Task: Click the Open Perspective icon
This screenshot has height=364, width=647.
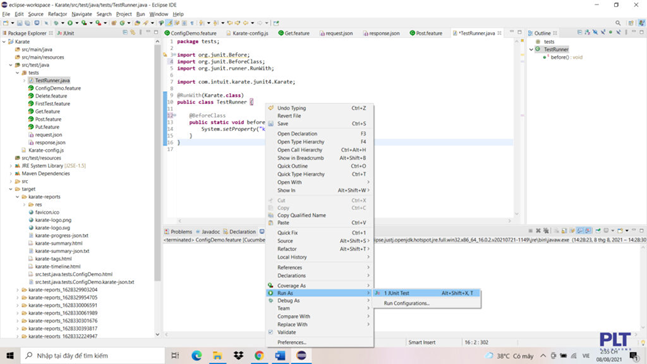Action: [x=631, y=23]
